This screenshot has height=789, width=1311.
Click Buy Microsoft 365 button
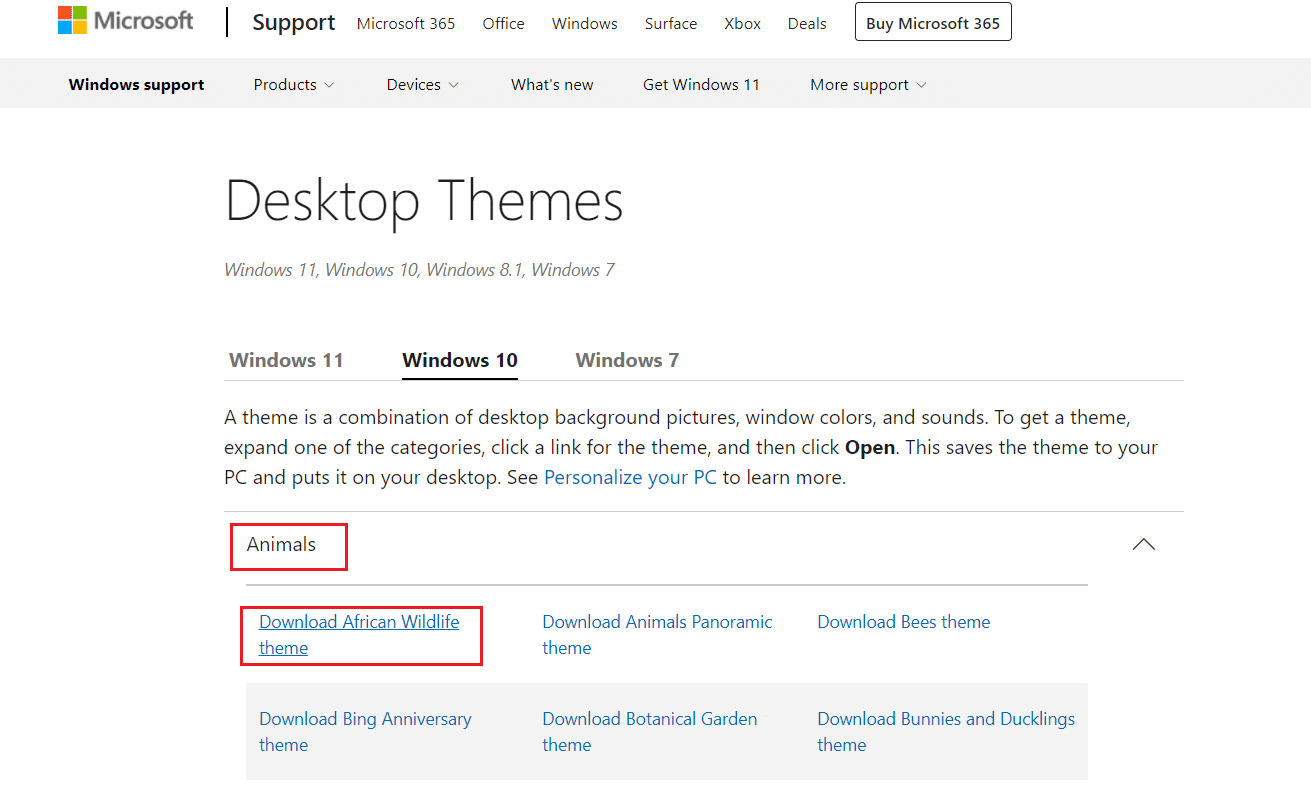(932, 21)
